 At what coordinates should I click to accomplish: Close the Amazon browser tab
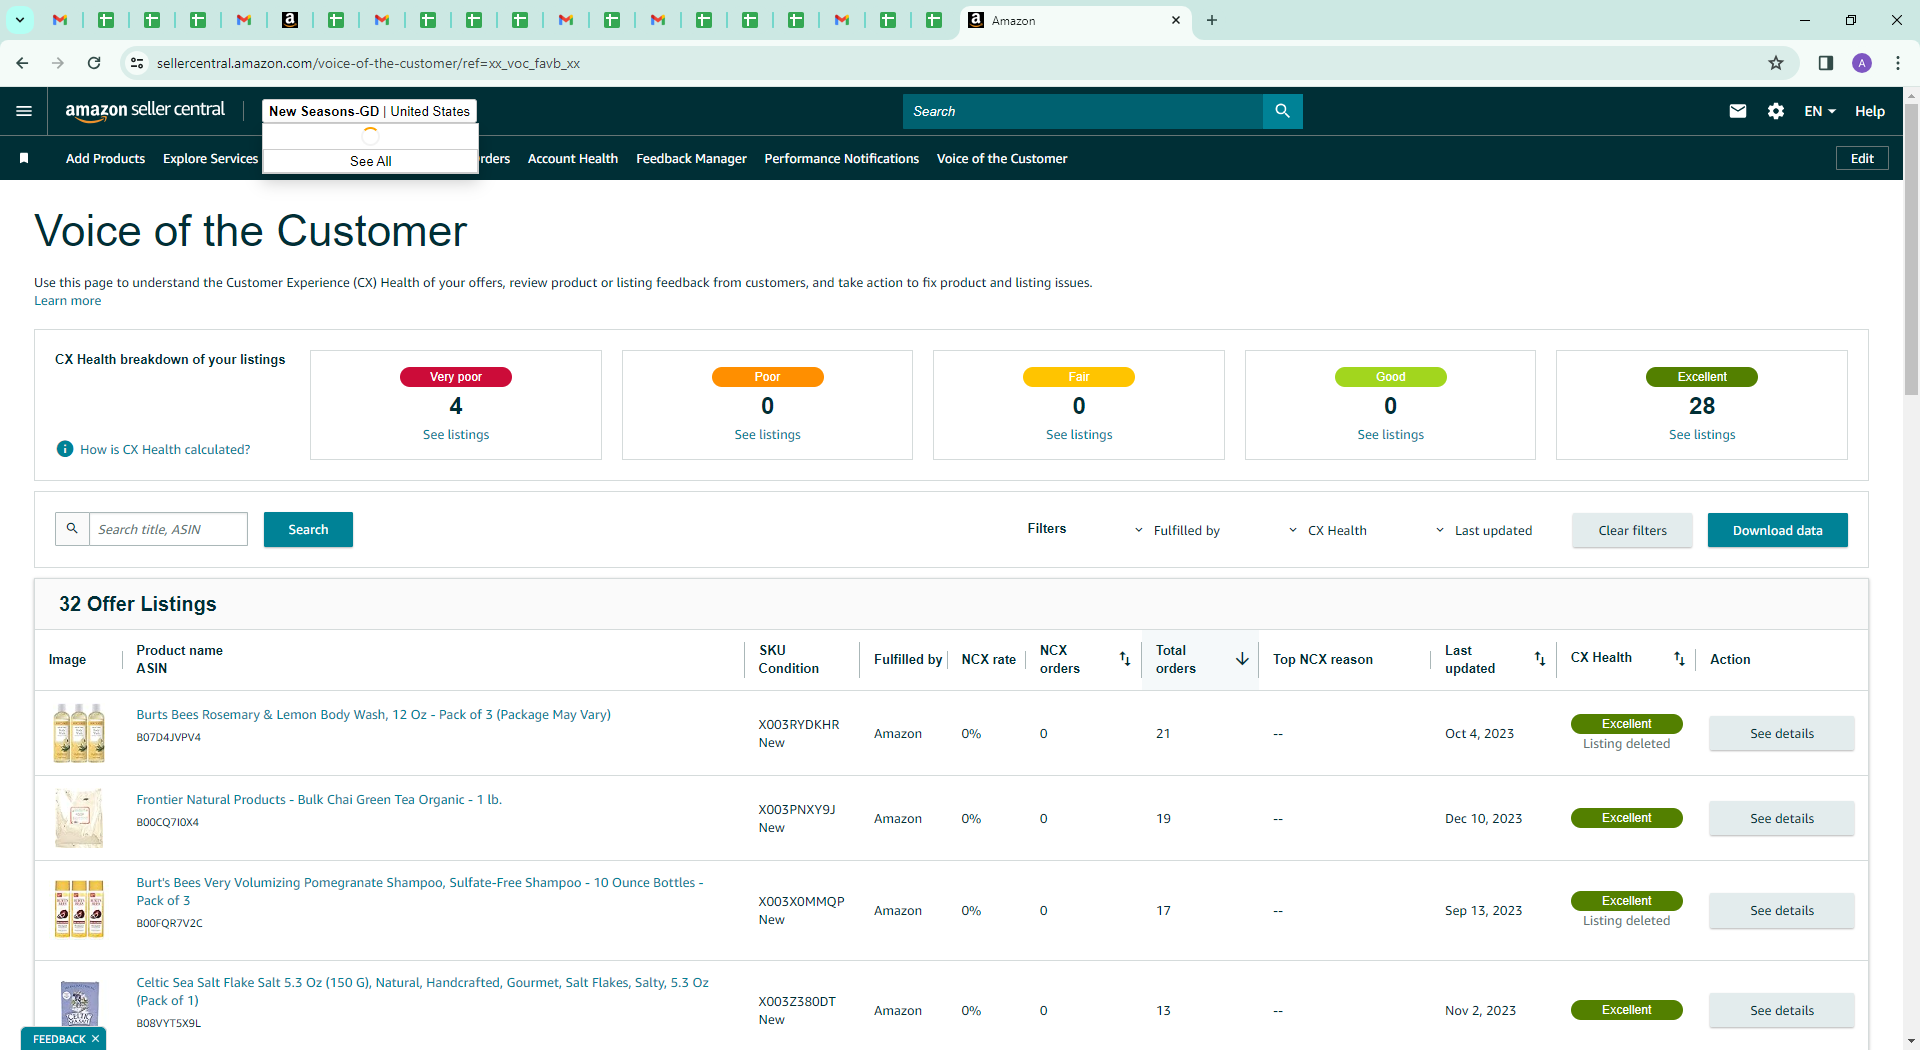click(1176, 20)
